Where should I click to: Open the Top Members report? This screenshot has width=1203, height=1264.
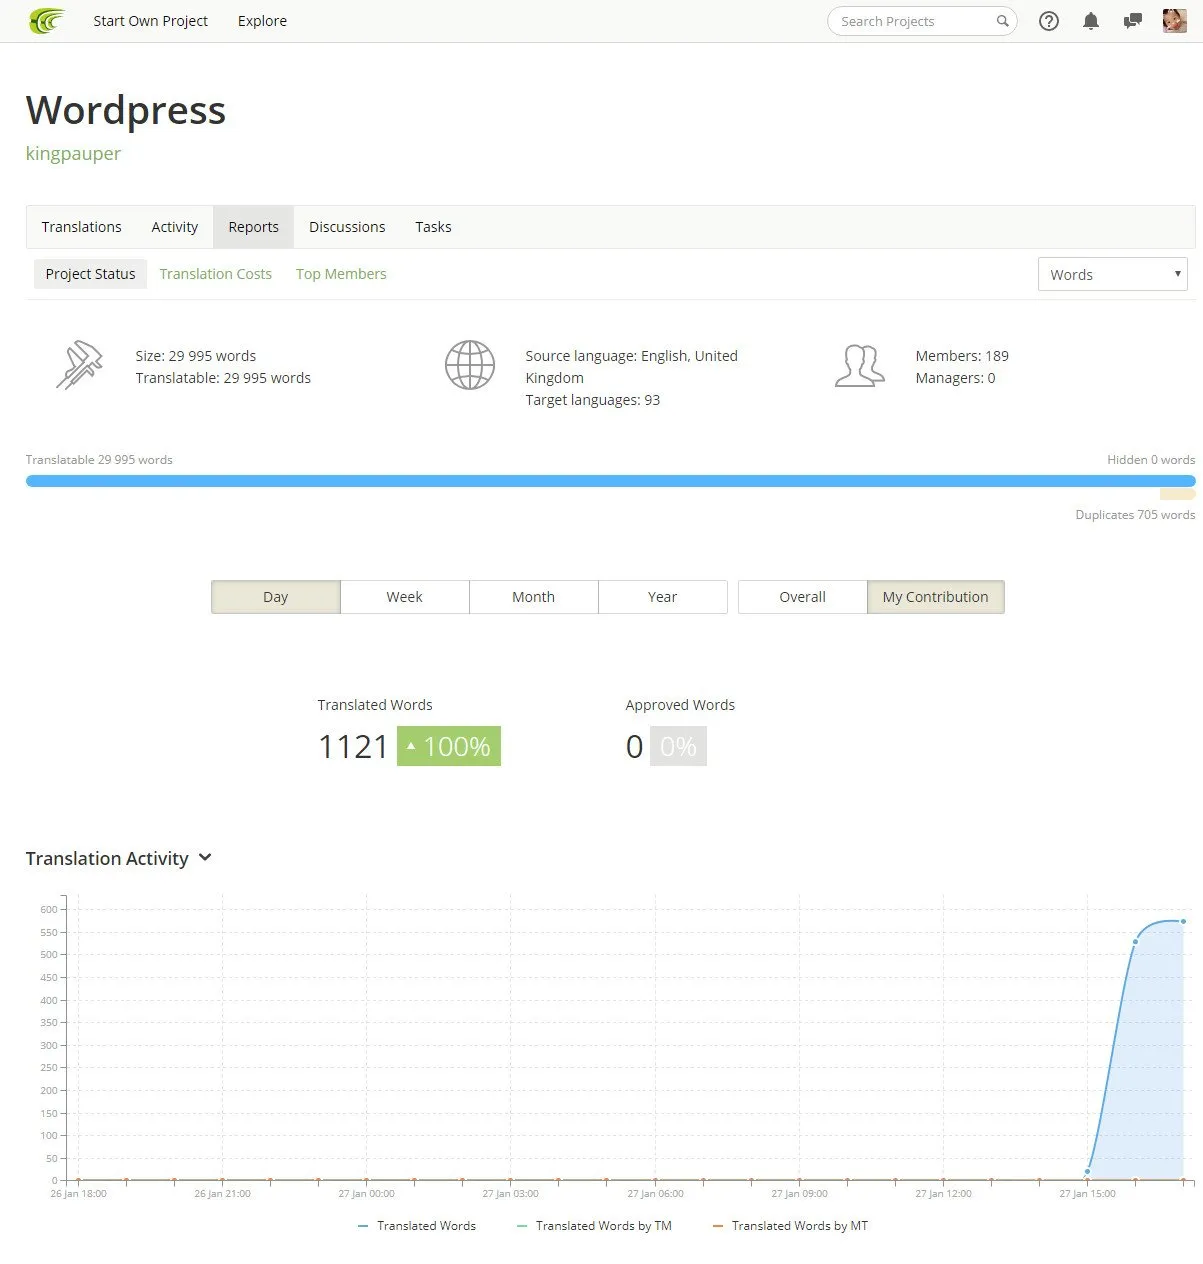pyautogui.click(x=341, y=274)
